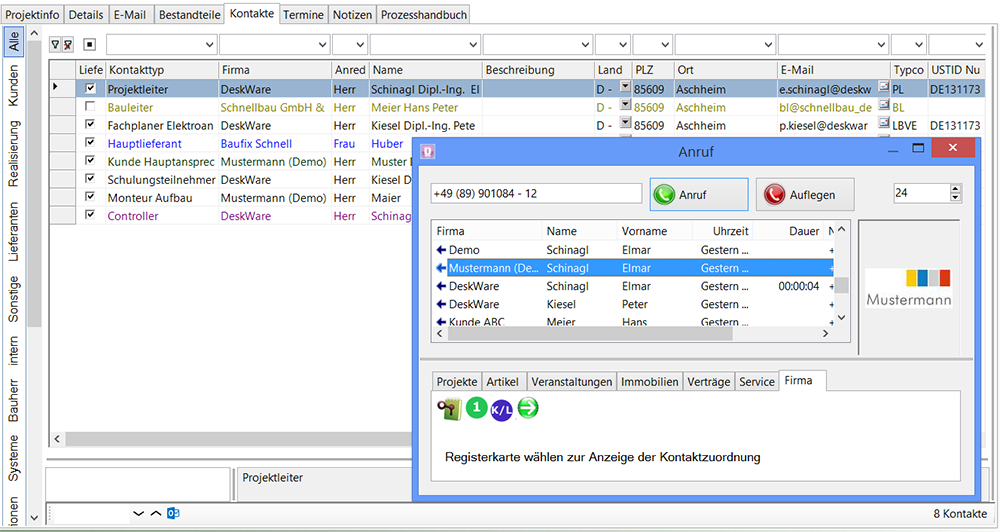Click the blue call arrow beside DeskWare Schinagl
The image size is (1000, 532).
point(441,286)
